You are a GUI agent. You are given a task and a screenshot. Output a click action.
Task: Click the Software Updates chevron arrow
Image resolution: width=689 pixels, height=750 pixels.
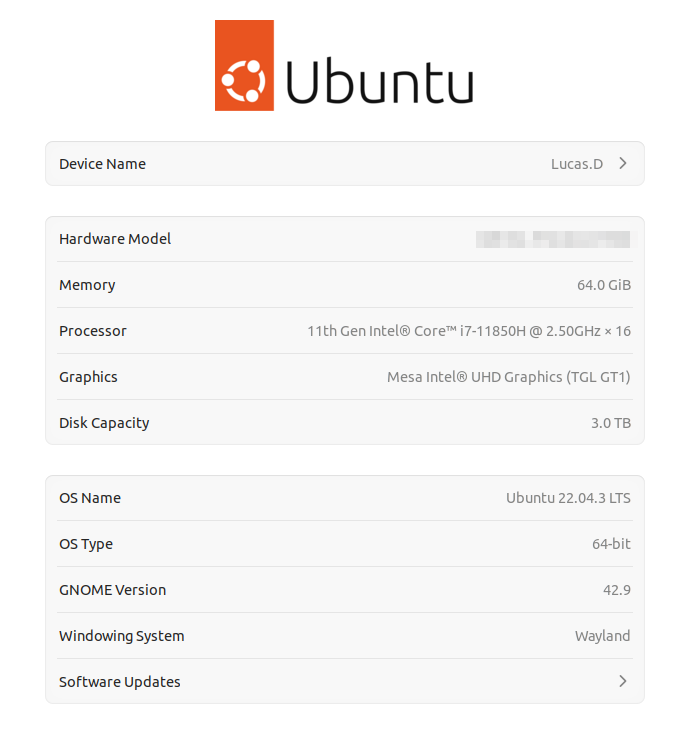622,681
